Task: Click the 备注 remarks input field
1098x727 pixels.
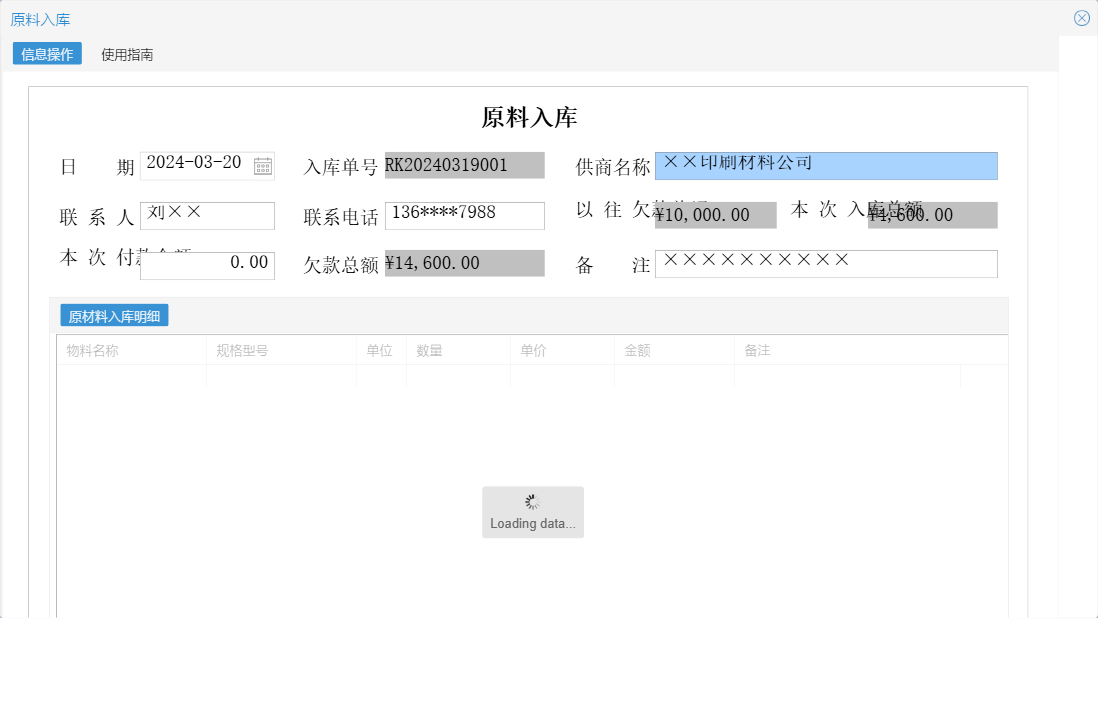Action: click(825, 263)
